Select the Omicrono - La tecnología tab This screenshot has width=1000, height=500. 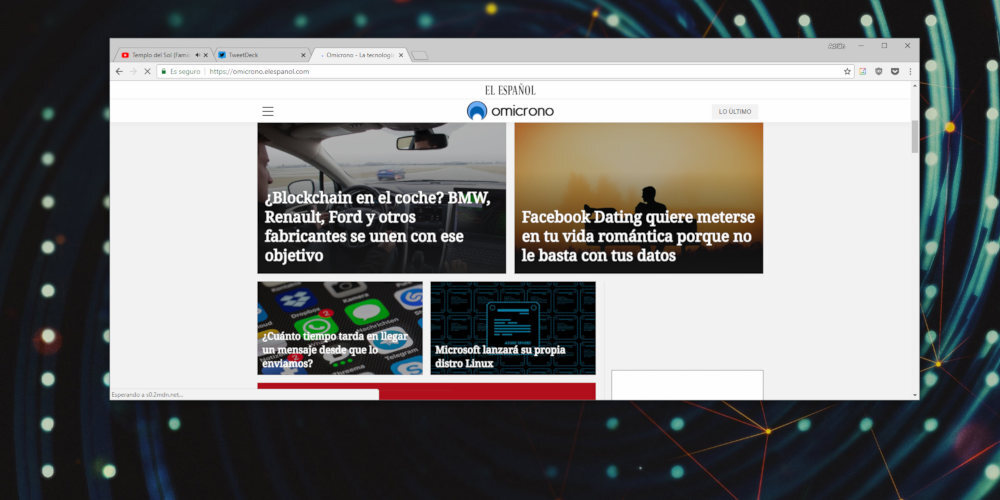coord(360,55)
